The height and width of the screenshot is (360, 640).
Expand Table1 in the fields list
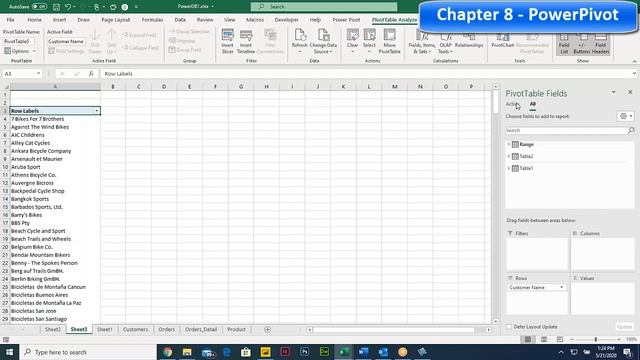[509, 168]
